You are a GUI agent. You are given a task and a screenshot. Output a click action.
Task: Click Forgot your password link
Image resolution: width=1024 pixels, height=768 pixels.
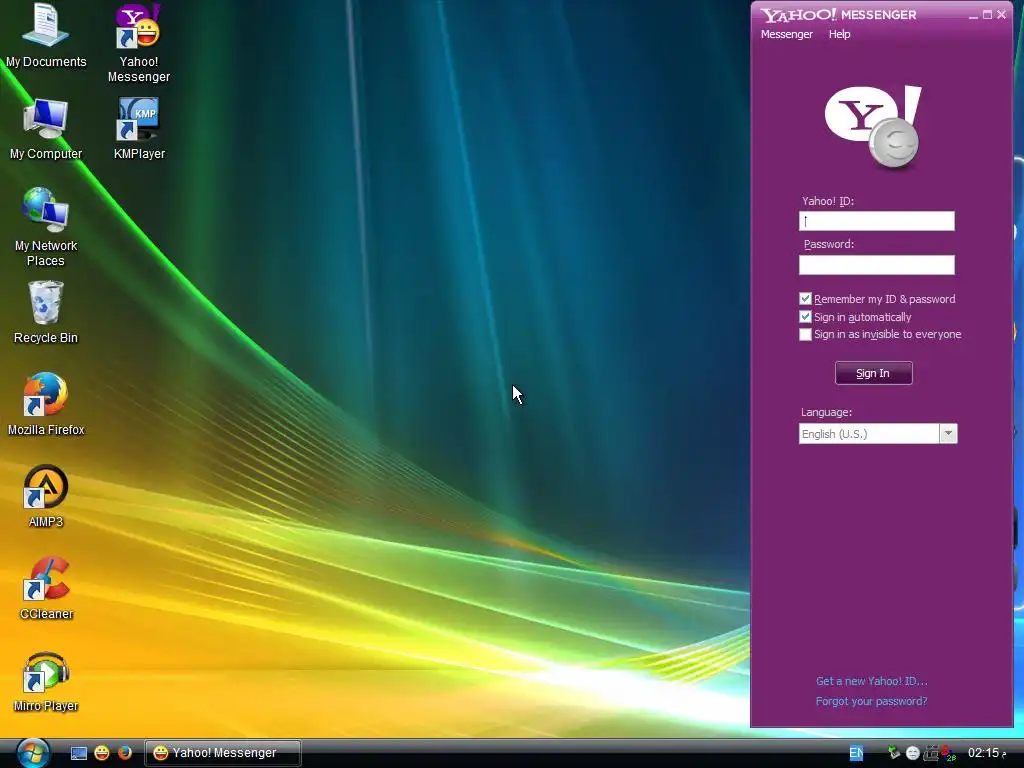(x=871, y=701)
